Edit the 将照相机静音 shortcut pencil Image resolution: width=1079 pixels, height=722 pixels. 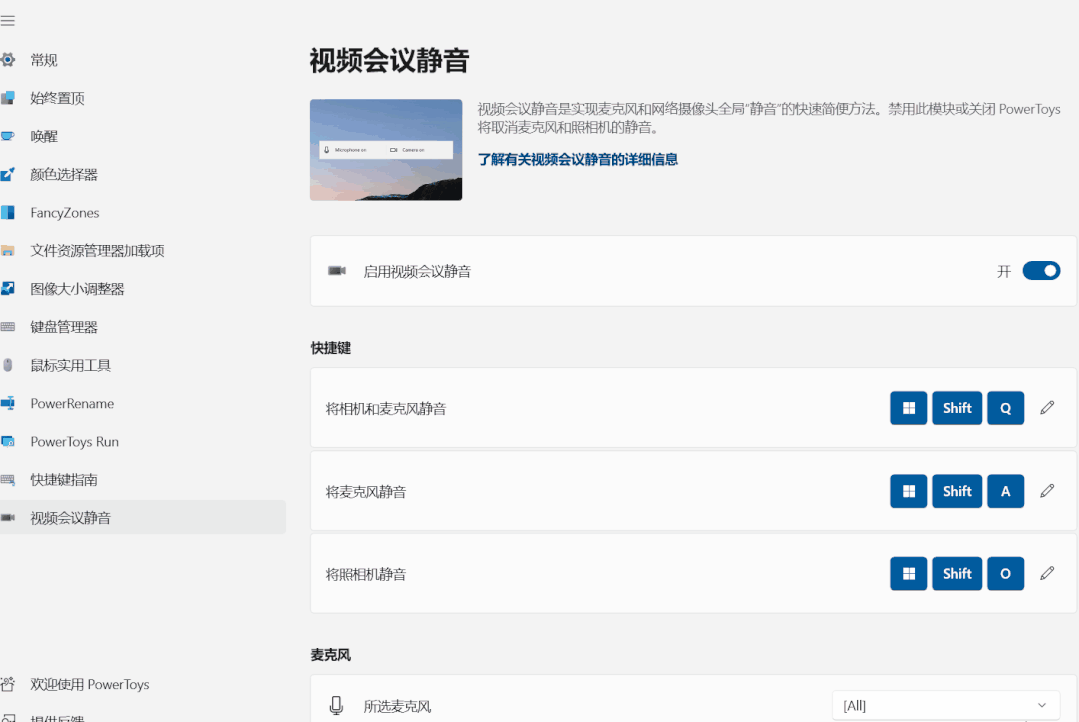click(1047, 573)
